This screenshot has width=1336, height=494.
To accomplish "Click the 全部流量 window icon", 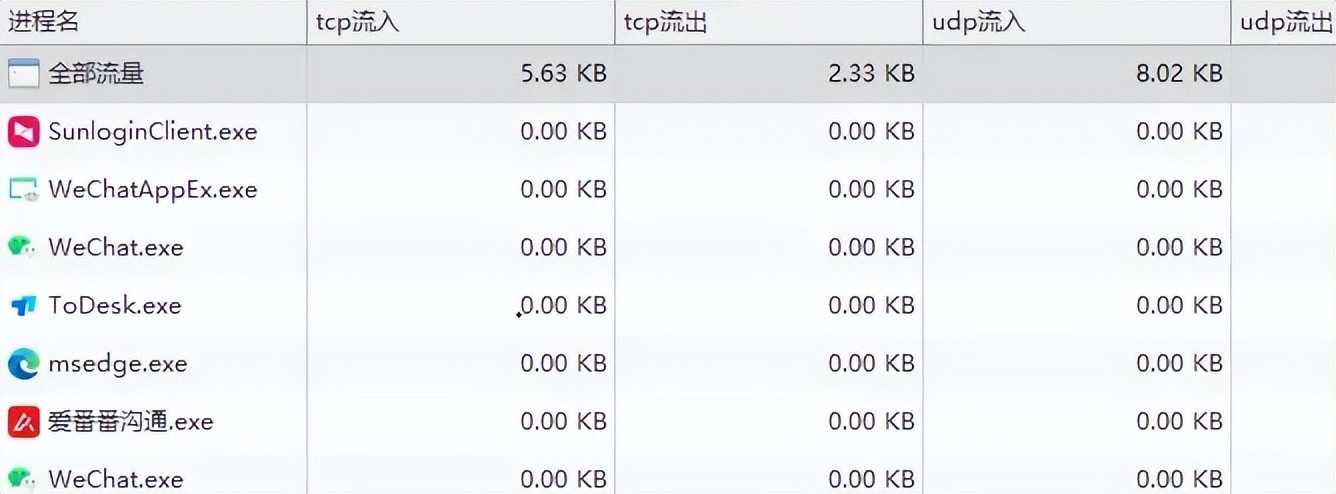I will pyautogui.click(x=23, y=73).
